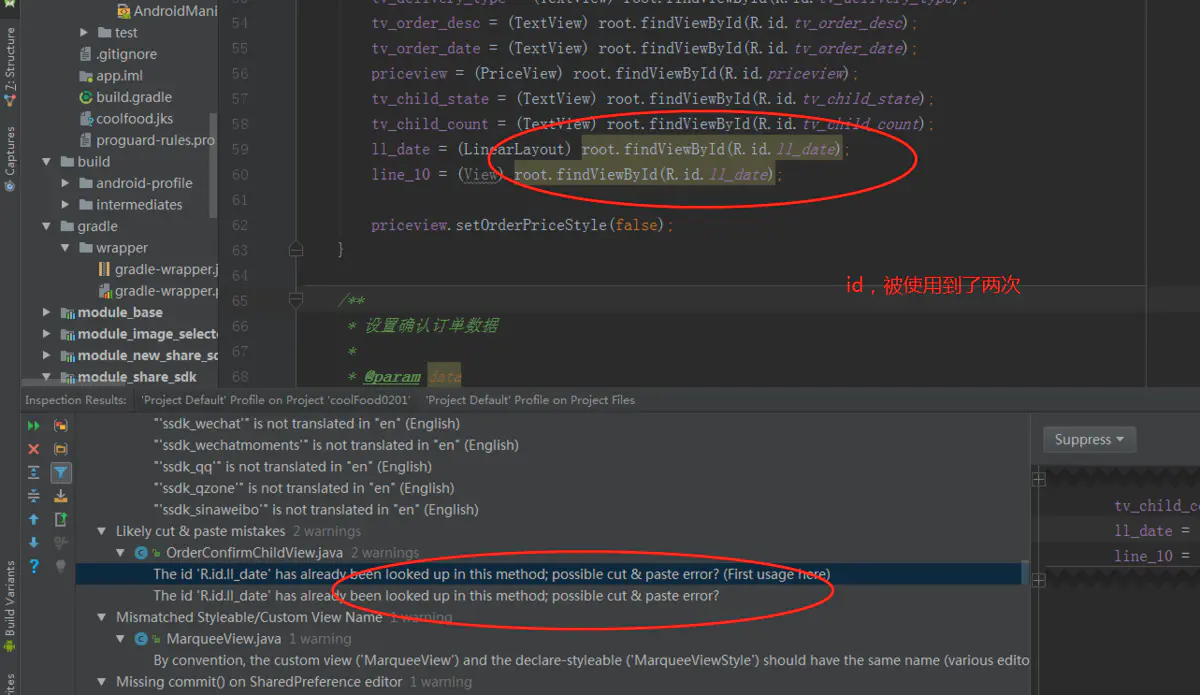This screenshot has height=695, width=1200.
Task: Rerun inspection with green double-arrow icon
Action: tap(34, 426)
